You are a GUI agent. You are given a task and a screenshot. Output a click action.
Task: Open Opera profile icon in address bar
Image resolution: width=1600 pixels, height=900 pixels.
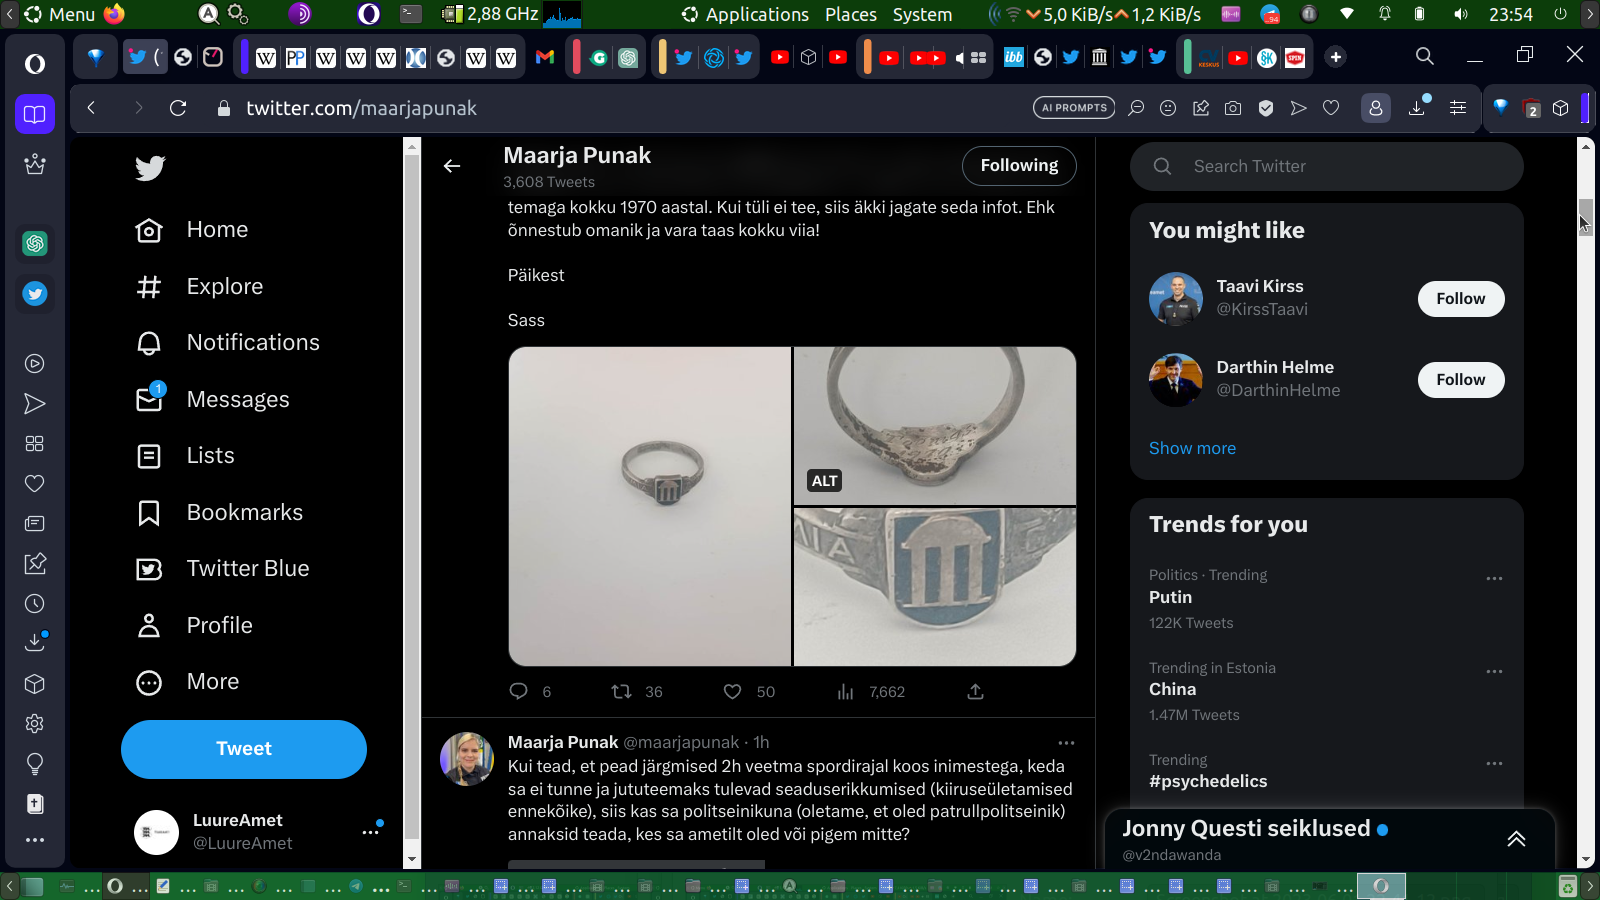click(1376, 108)
